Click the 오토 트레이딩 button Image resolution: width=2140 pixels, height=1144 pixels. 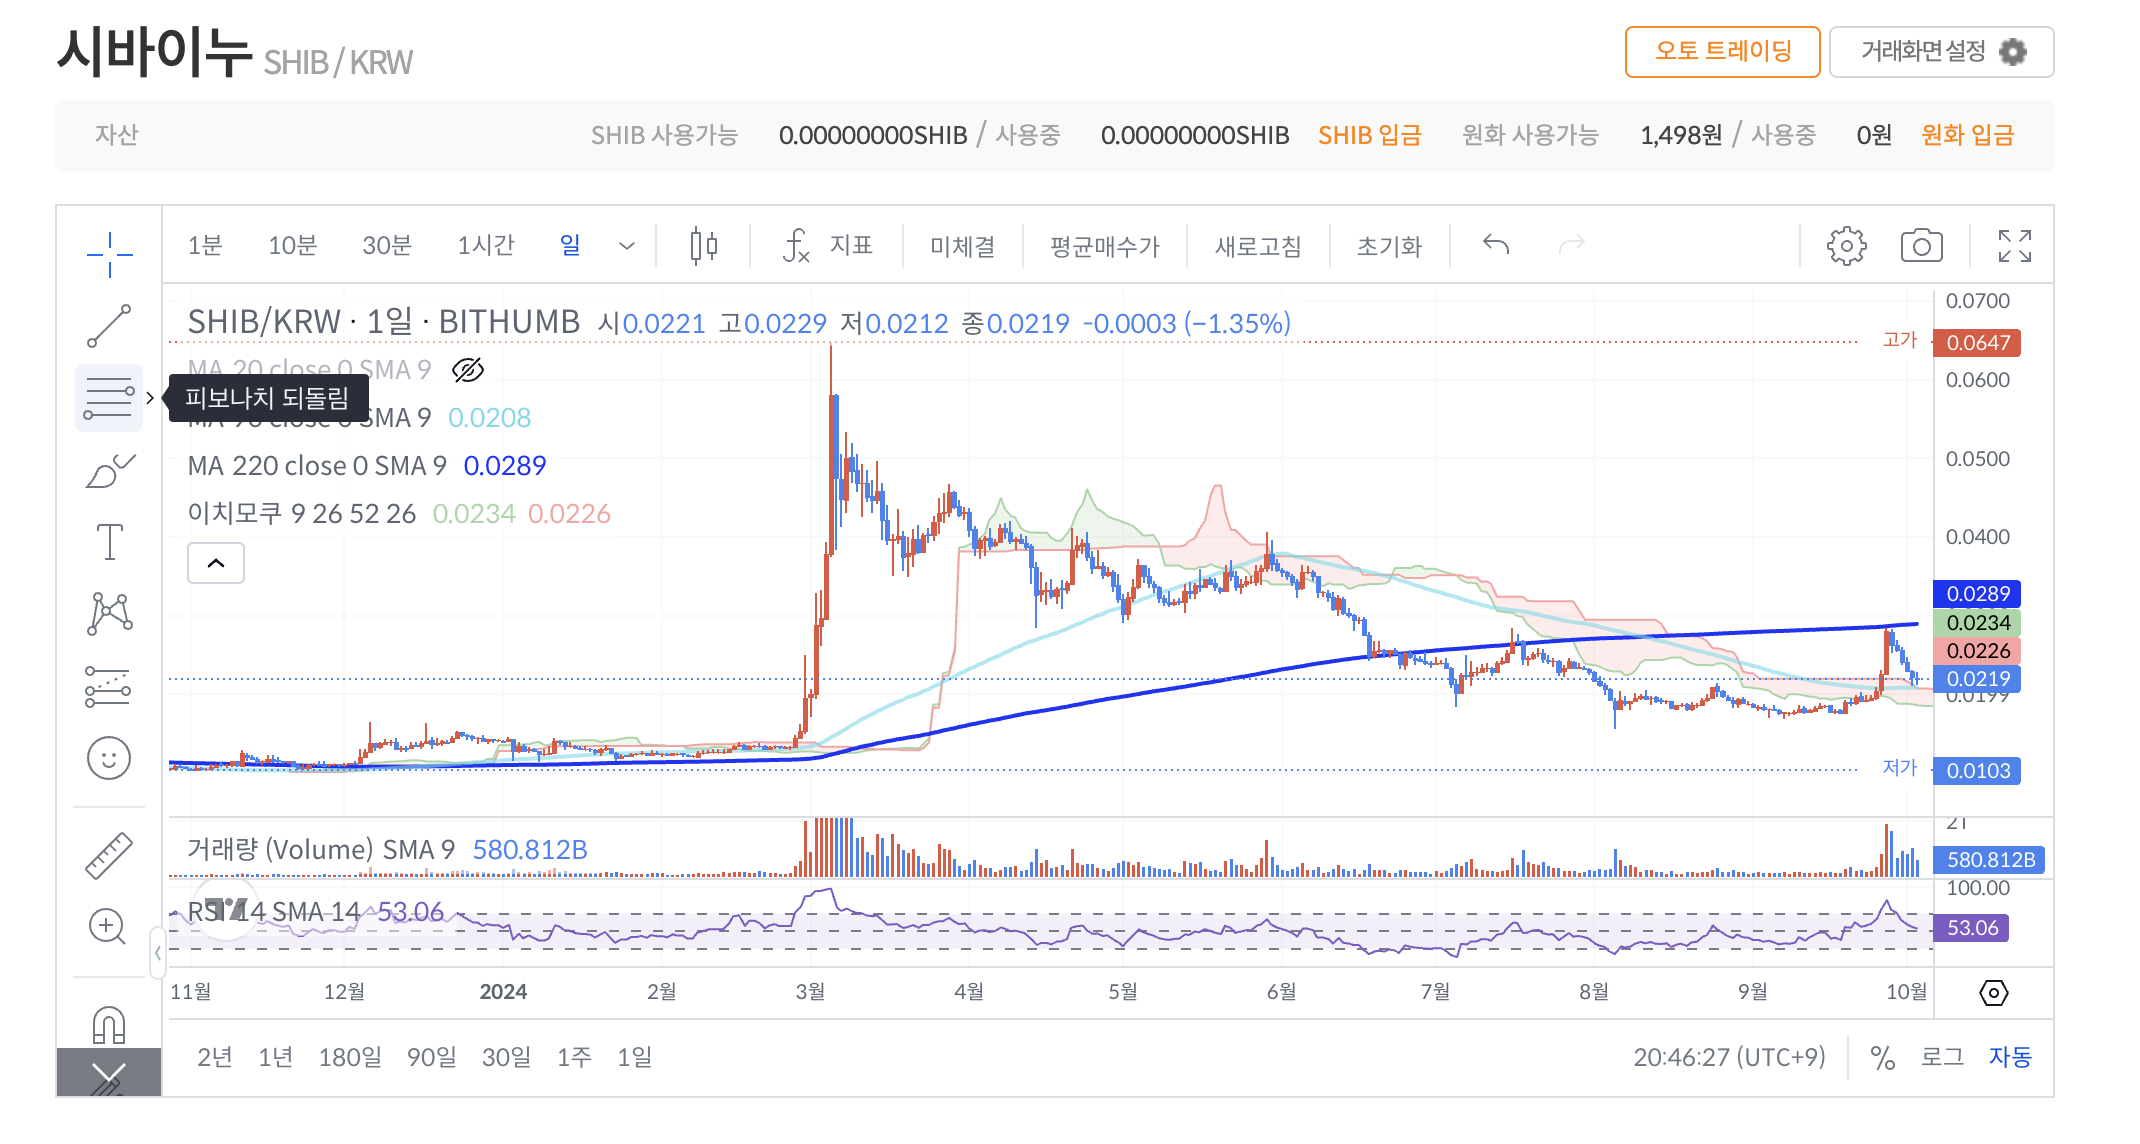pyautogui.click(x=1722, y=52)
